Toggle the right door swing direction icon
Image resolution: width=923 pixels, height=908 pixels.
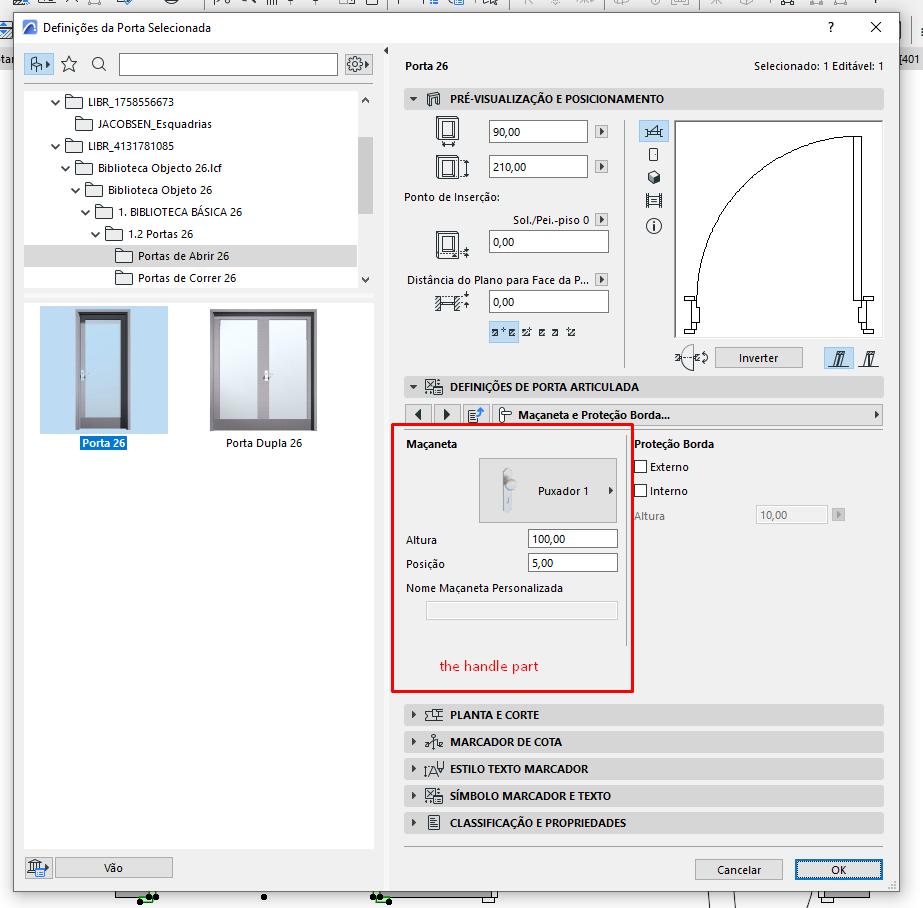[x=869, y=357]
